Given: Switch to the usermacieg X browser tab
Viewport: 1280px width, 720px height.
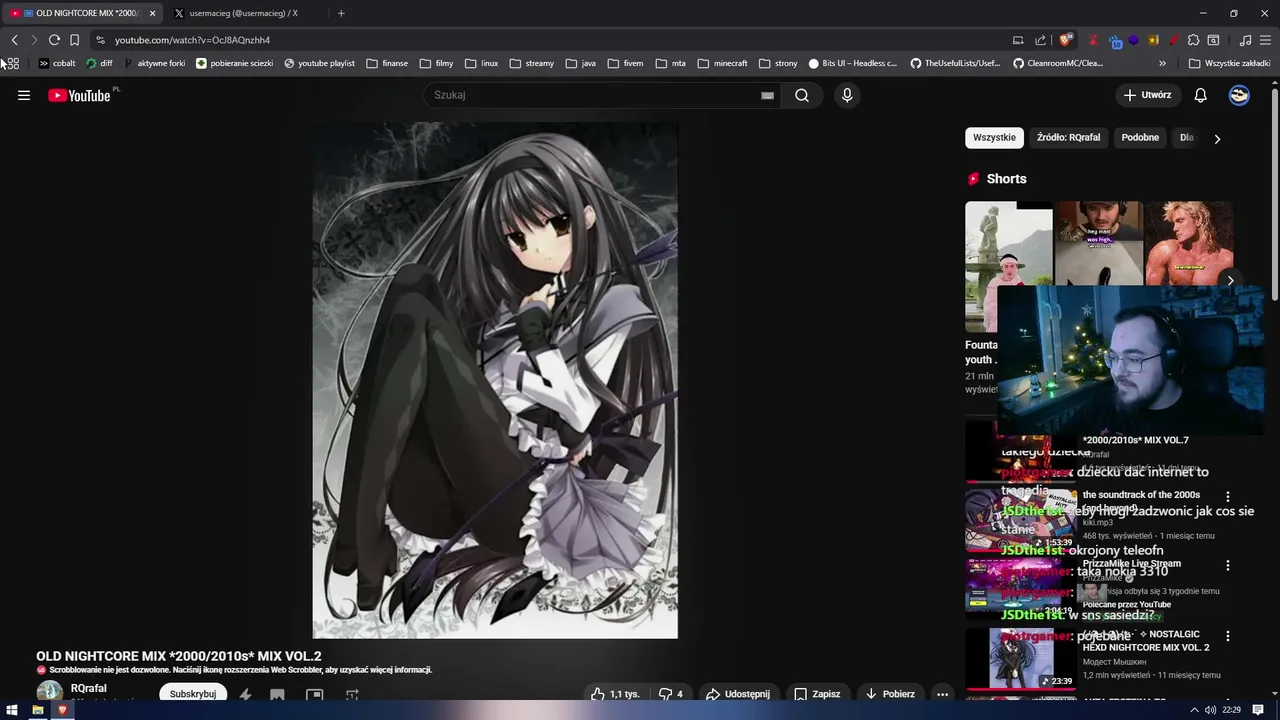Looking at the screenshot, I should click(243, 13).
